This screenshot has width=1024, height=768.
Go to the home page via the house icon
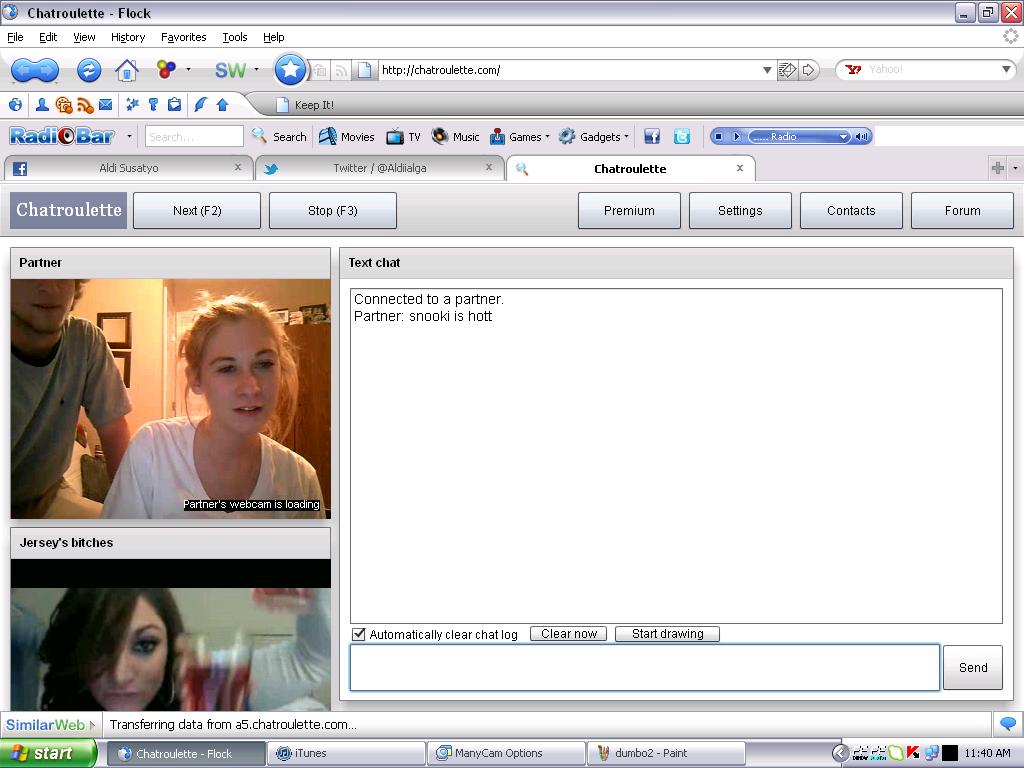coord(126,70)
